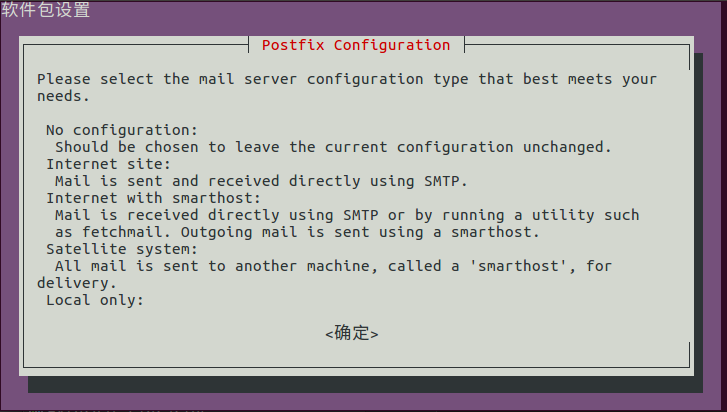Screen dimensions: 727x412
Task: Click the word "needs." in the prompt
Action: point(64,96)
